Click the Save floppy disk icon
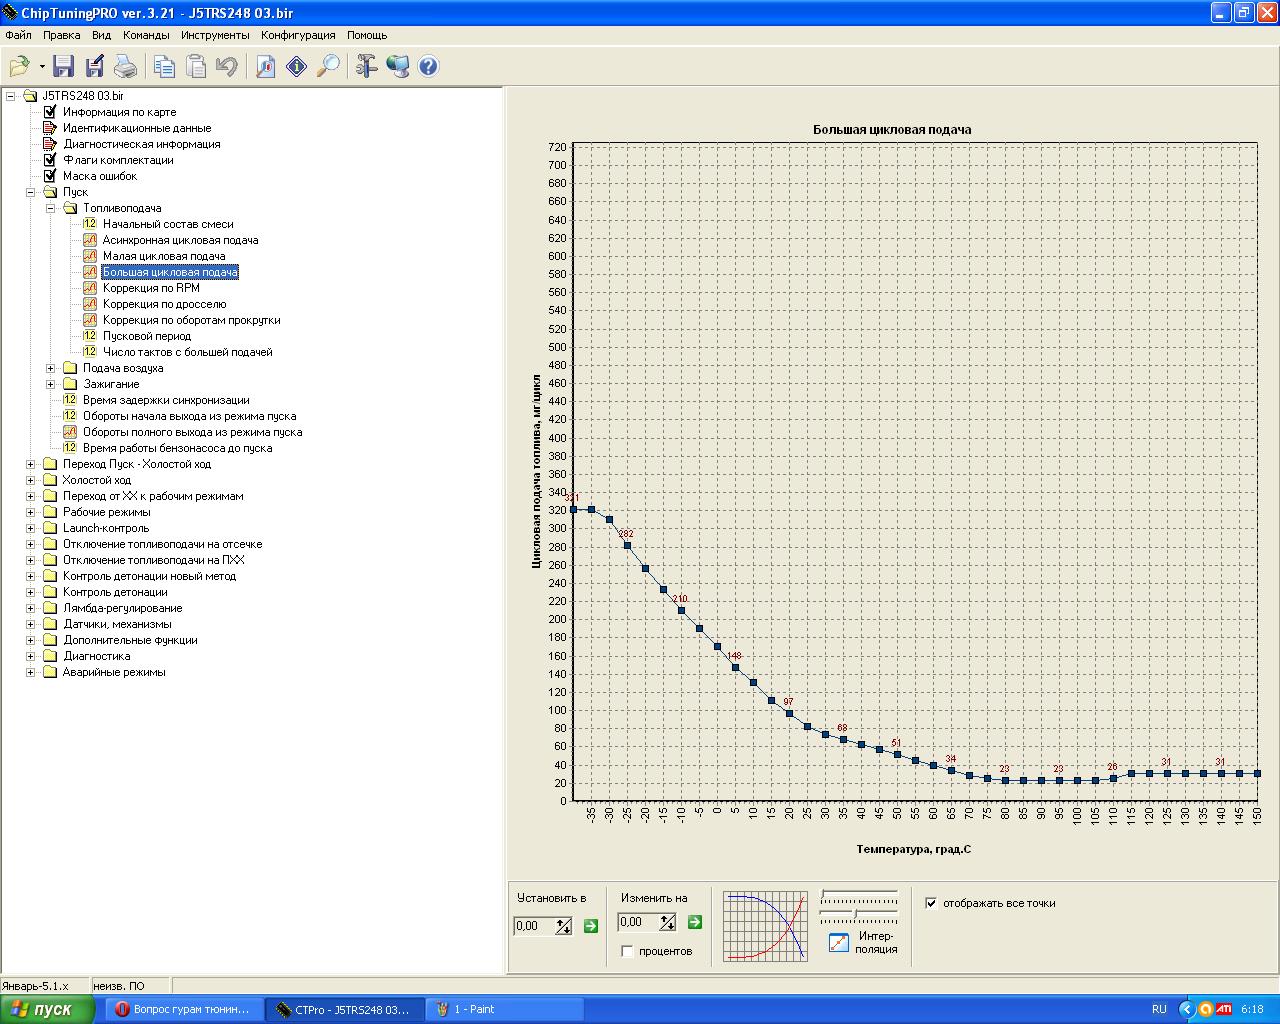 (x=64, y=67)
